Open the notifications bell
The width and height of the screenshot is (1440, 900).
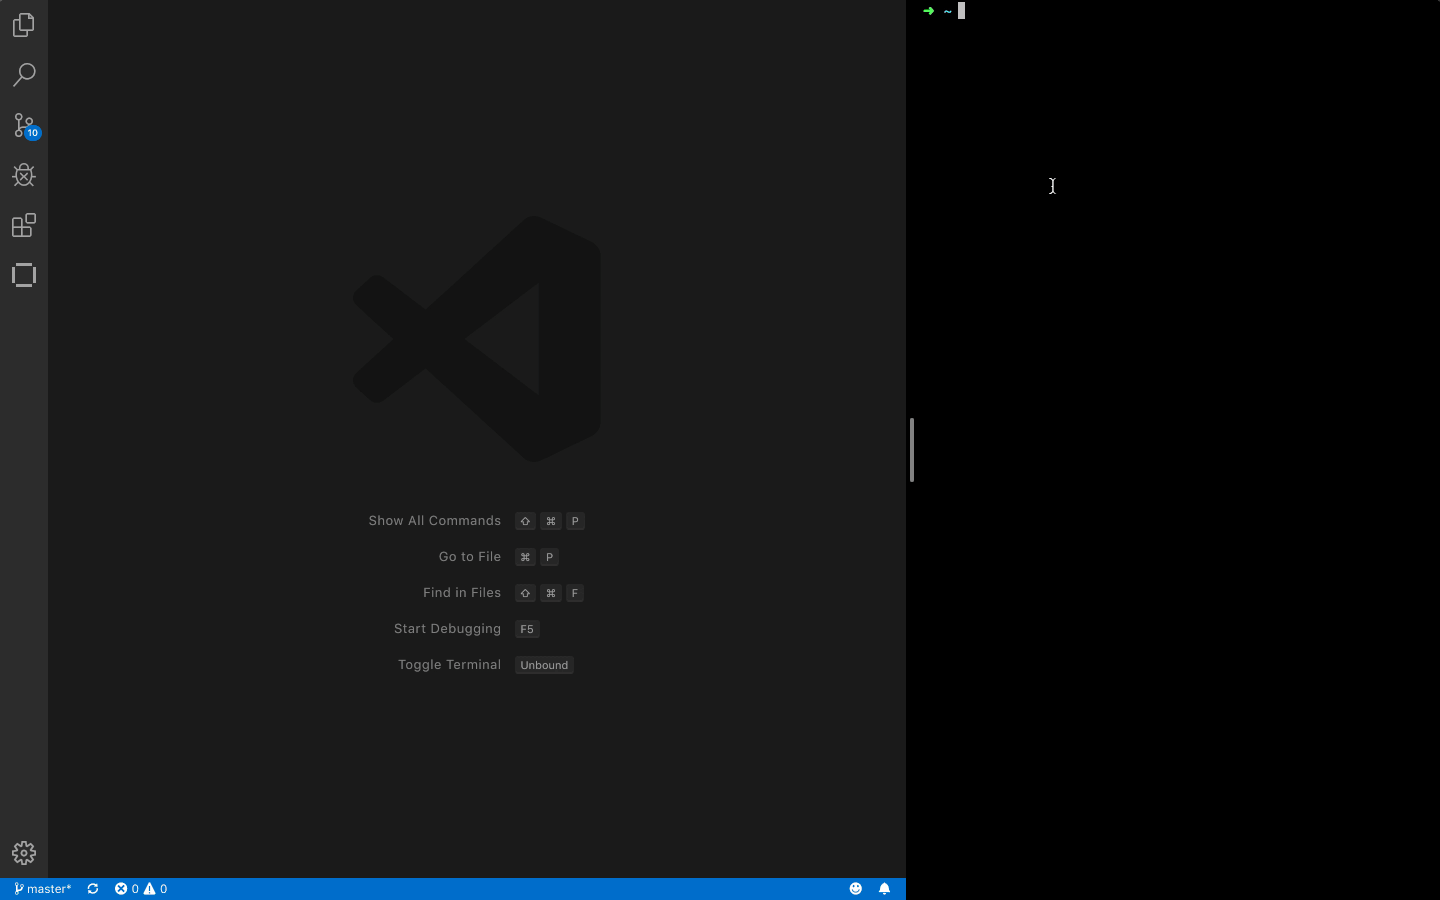click(884, 889)
